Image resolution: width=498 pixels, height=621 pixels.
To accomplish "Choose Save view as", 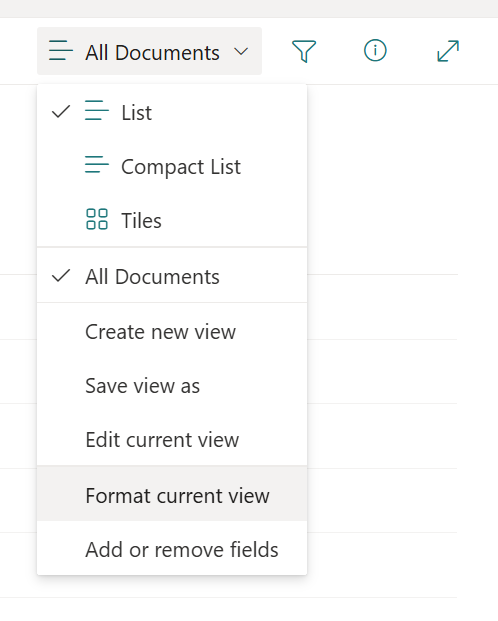I will [x=172, y=385].
